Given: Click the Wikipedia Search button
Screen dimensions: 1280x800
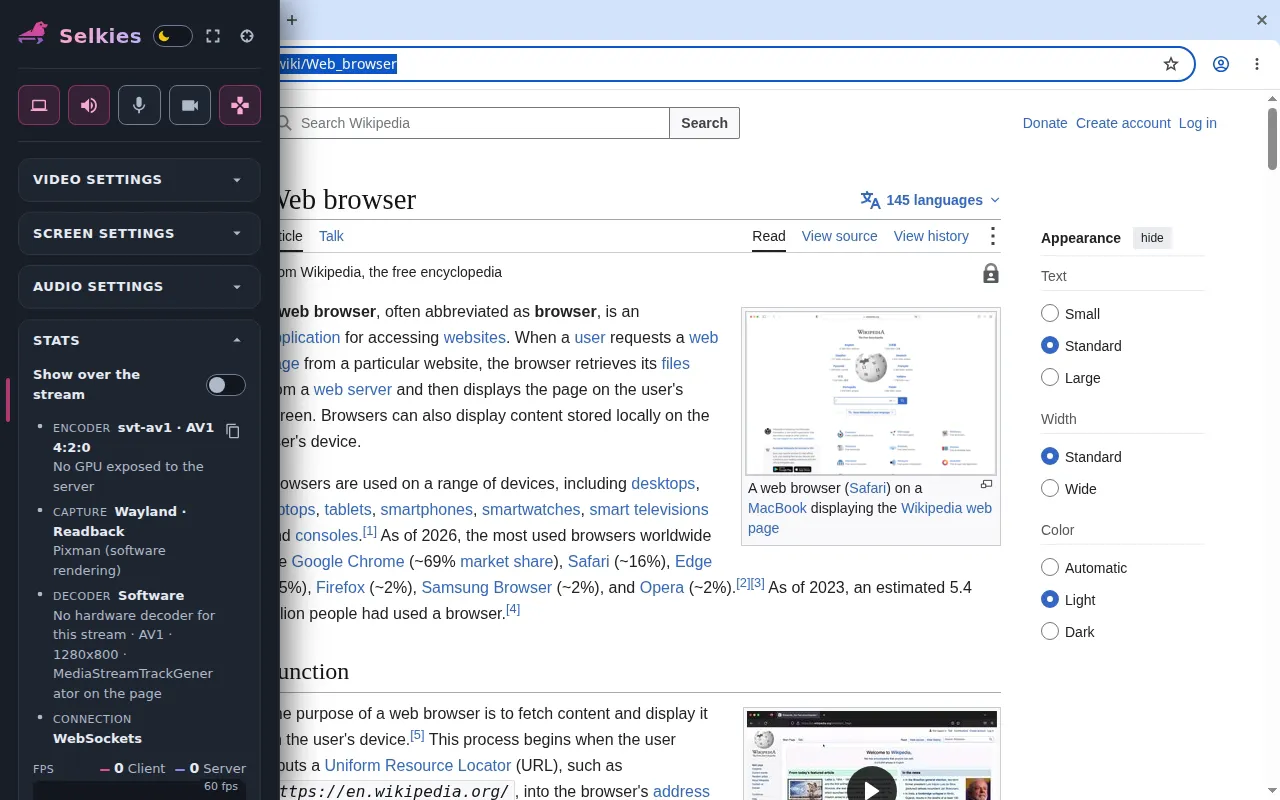Looking at the screenshot, I should [705, 123].
